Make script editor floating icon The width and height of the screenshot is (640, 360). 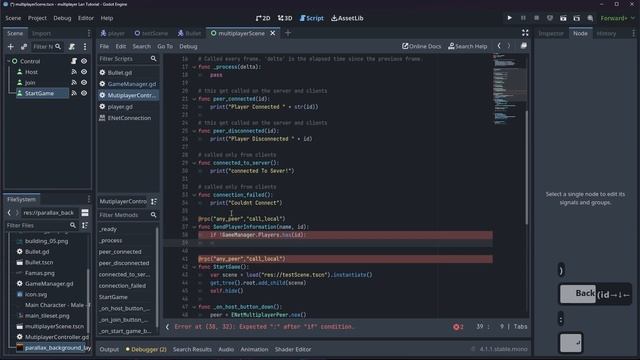(524, 46)
